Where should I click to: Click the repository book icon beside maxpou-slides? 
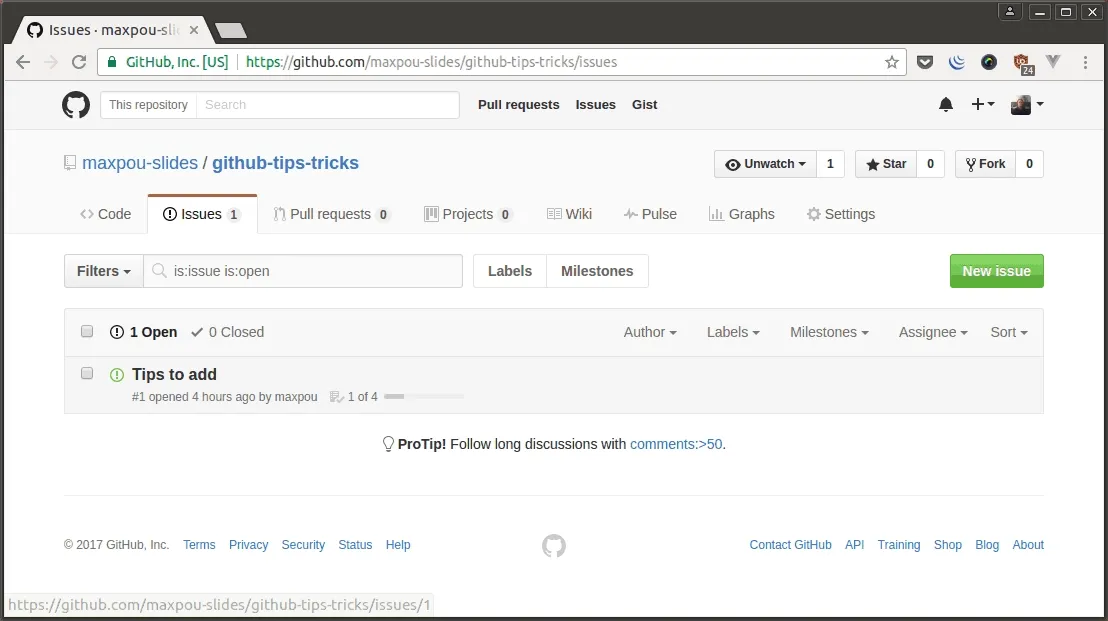70,163
